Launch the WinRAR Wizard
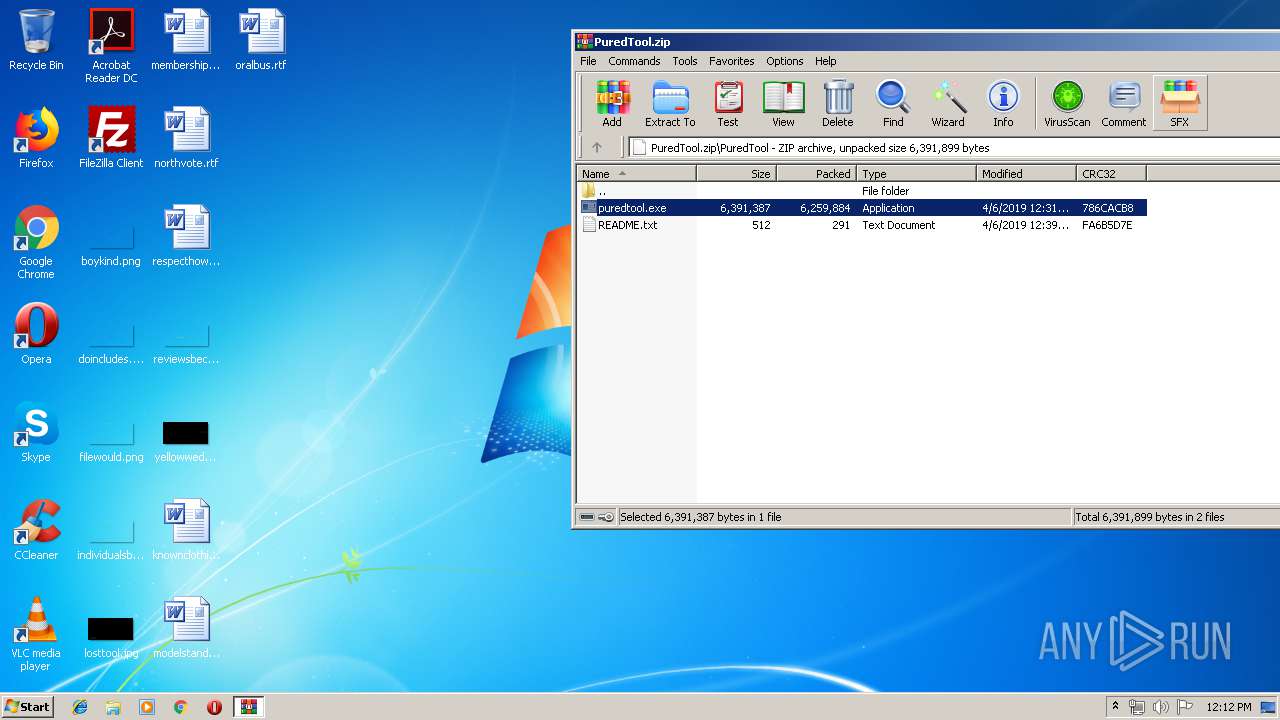 (948, 103)
